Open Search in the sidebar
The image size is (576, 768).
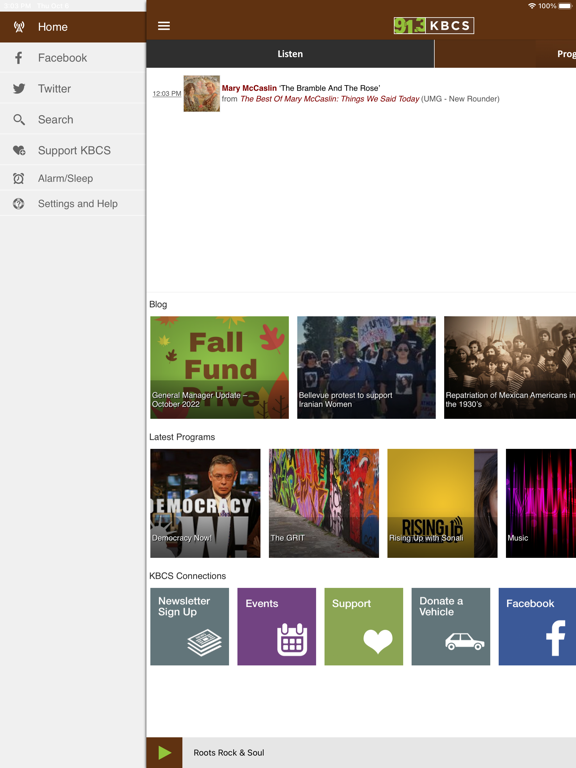(x=72, y=120)
